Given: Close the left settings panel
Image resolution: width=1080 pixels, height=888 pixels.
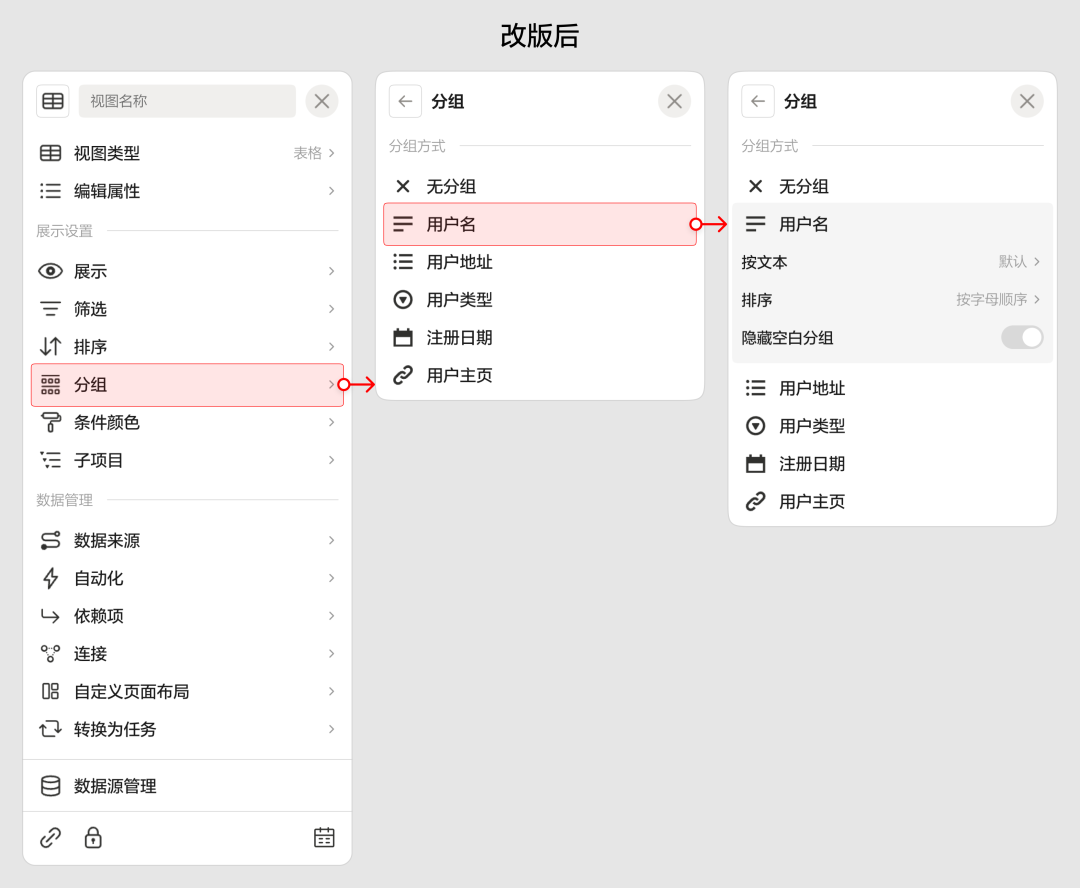Looking at the screenshot, I should (322, 101).
